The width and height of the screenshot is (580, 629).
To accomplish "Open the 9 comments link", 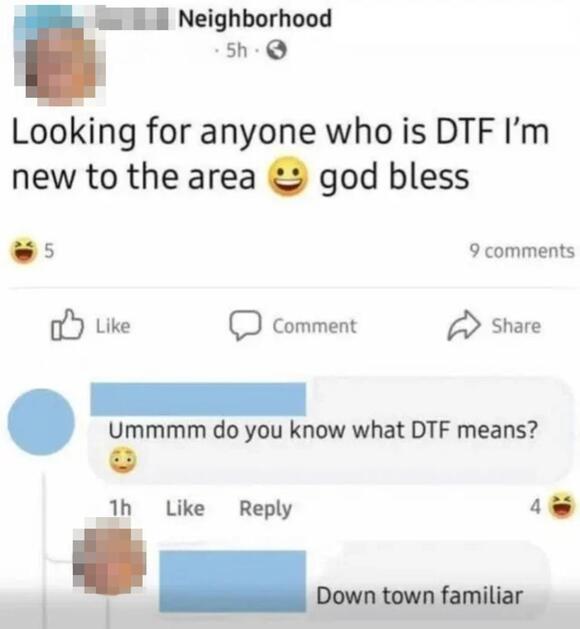I will pos(522,251).
